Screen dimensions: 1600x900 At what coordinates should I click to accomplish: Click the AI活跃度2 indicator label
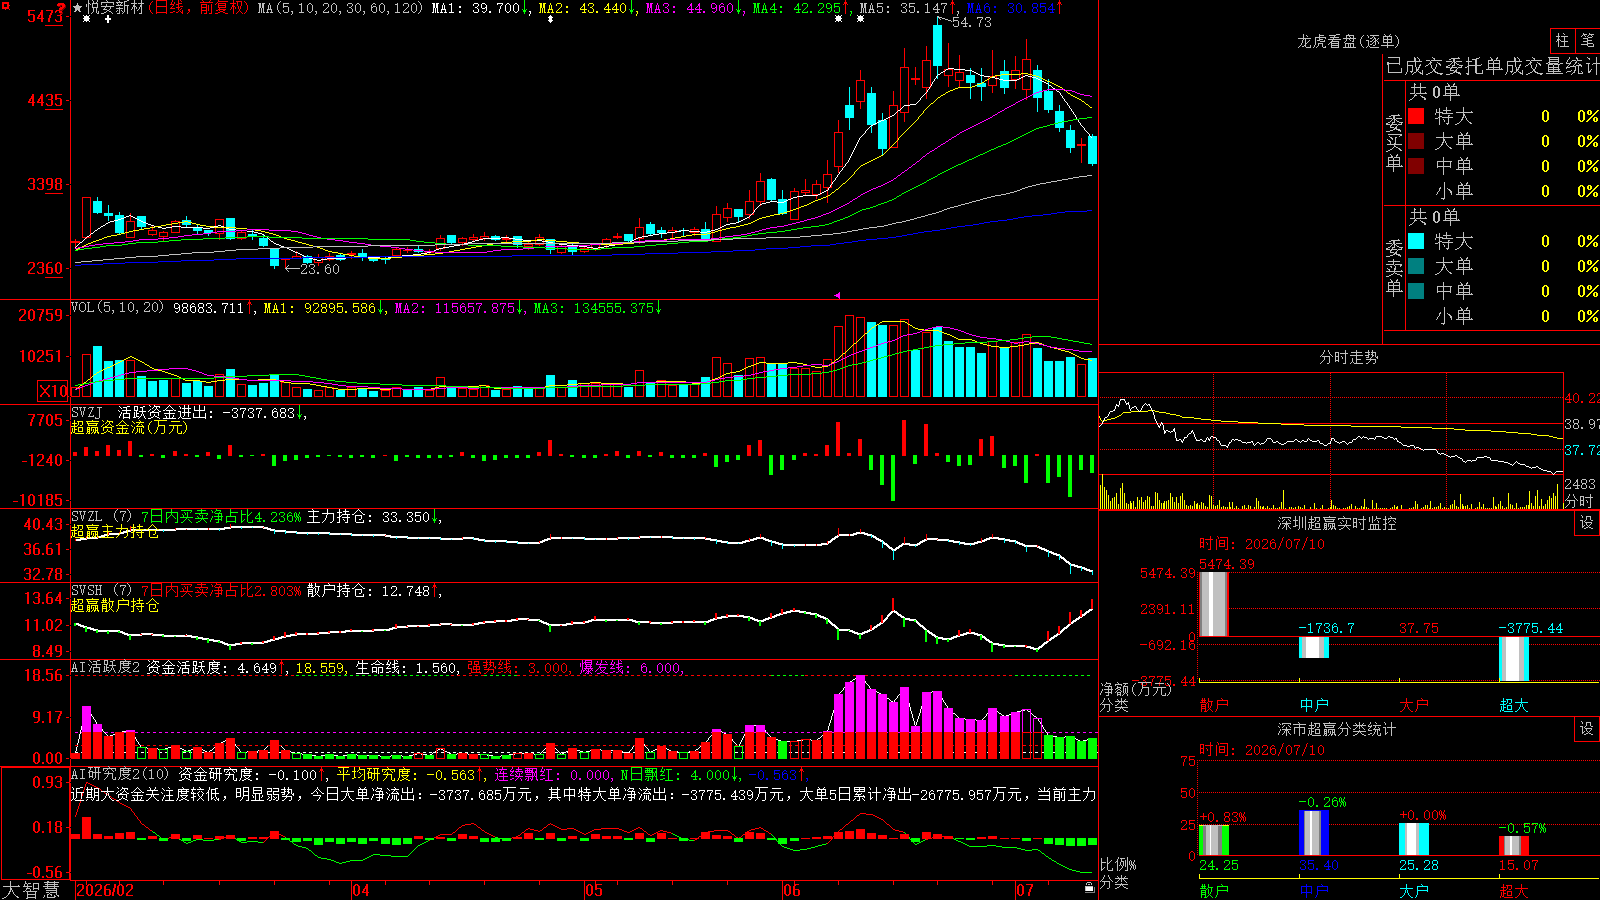[106, 667]
